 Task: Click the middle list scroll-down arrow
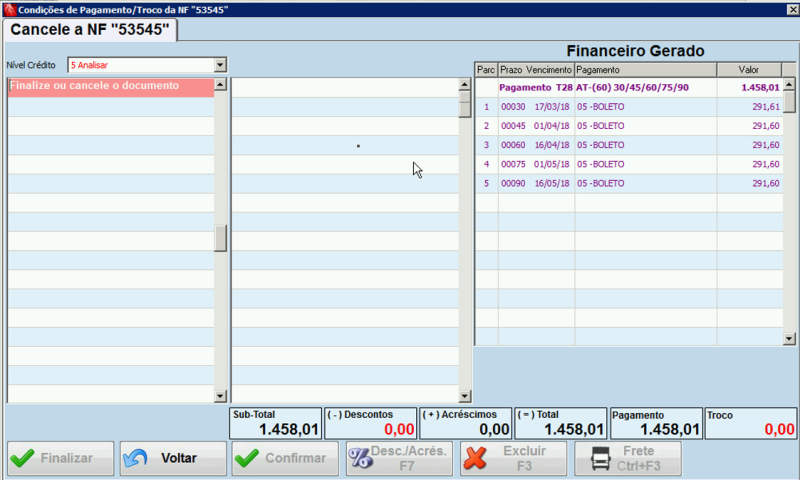[464, 396]
